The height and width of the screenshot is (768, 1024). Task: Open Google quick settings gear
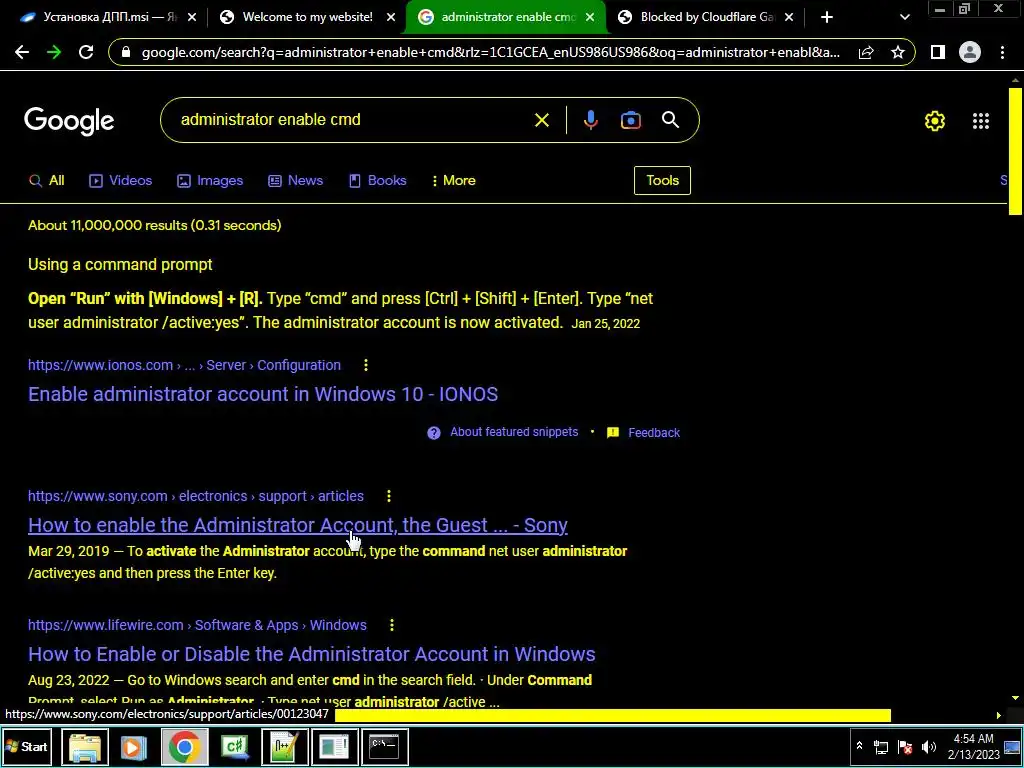[x=935, y=121]
